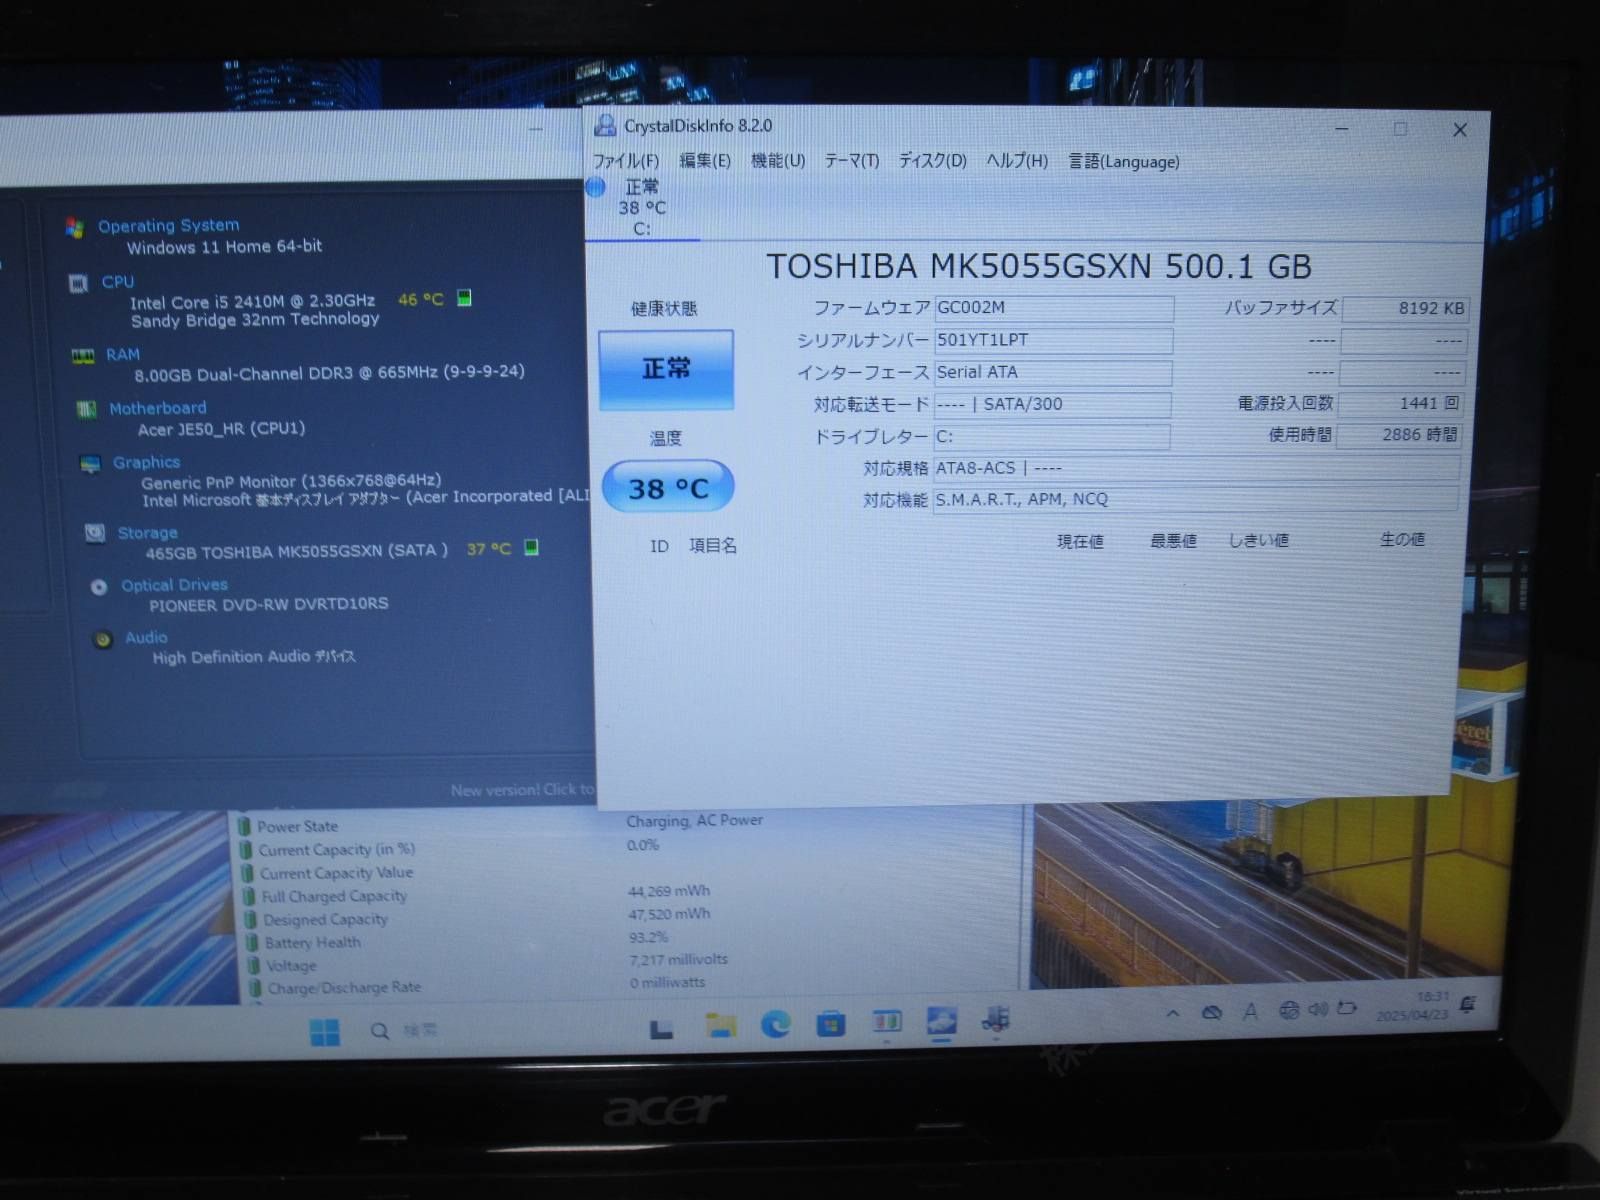Click the ATA8-ACS standard field
This screenshot has height=1200, width=1600.
1196,468
